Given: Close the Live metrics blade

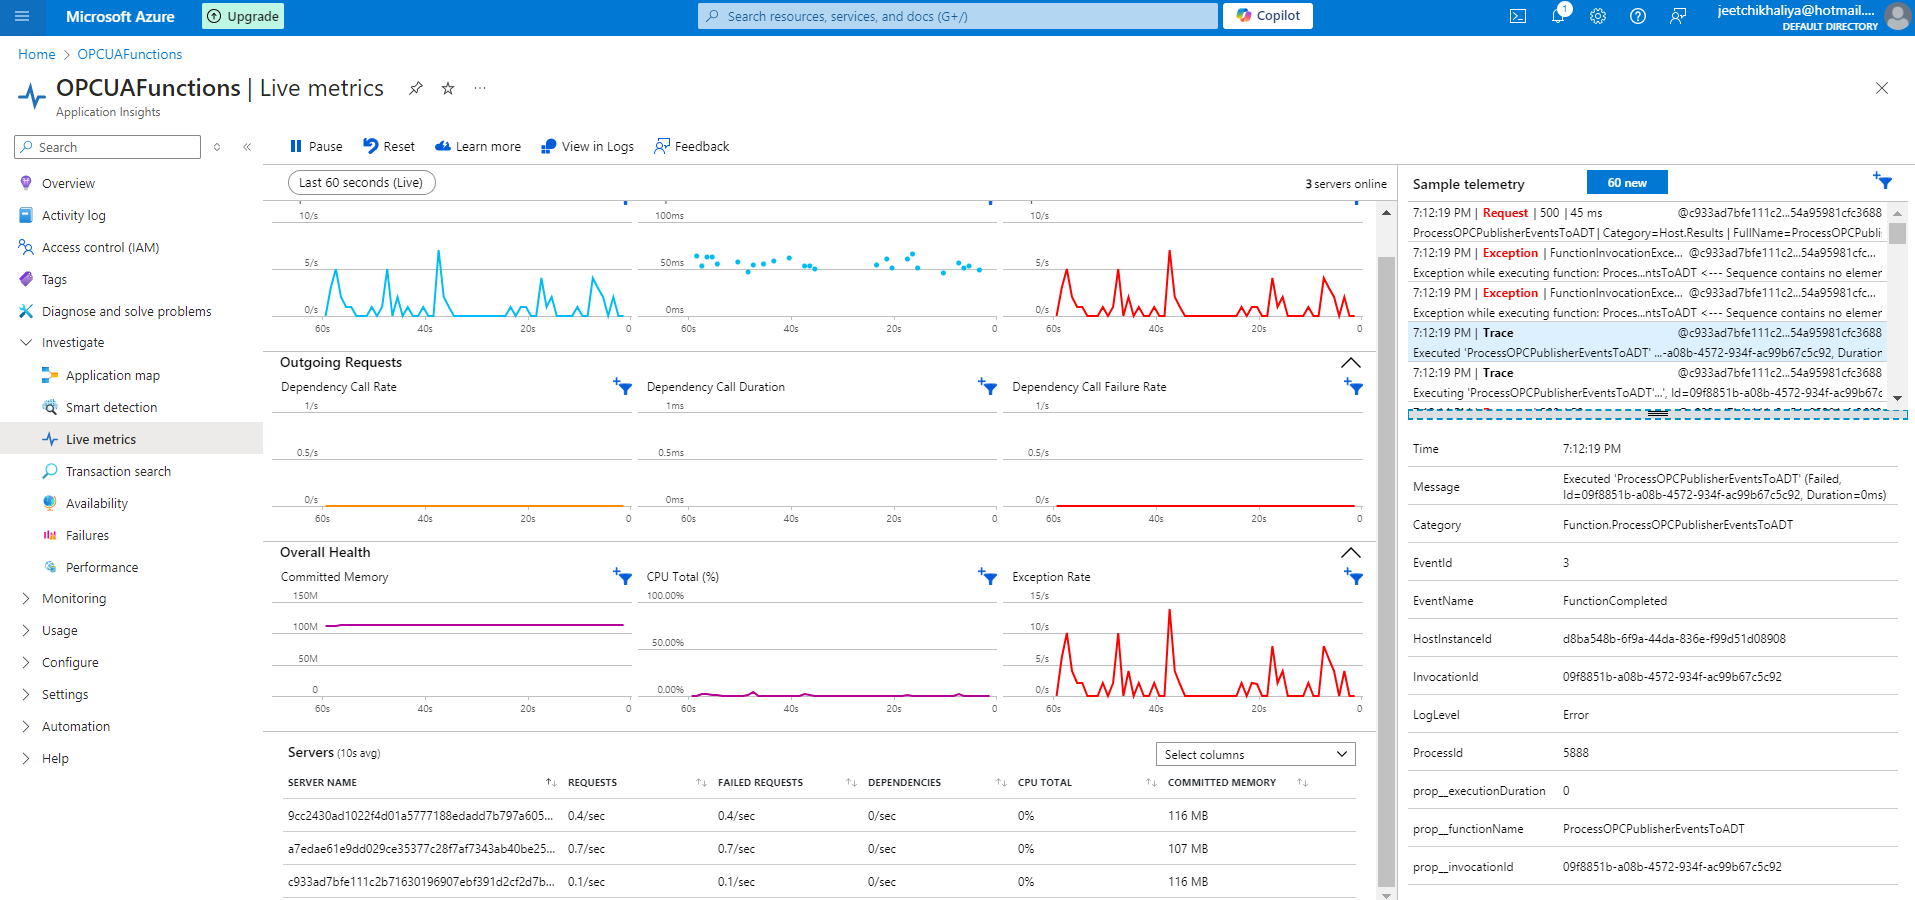Looking at the screenshot, I should [1881, 88].
